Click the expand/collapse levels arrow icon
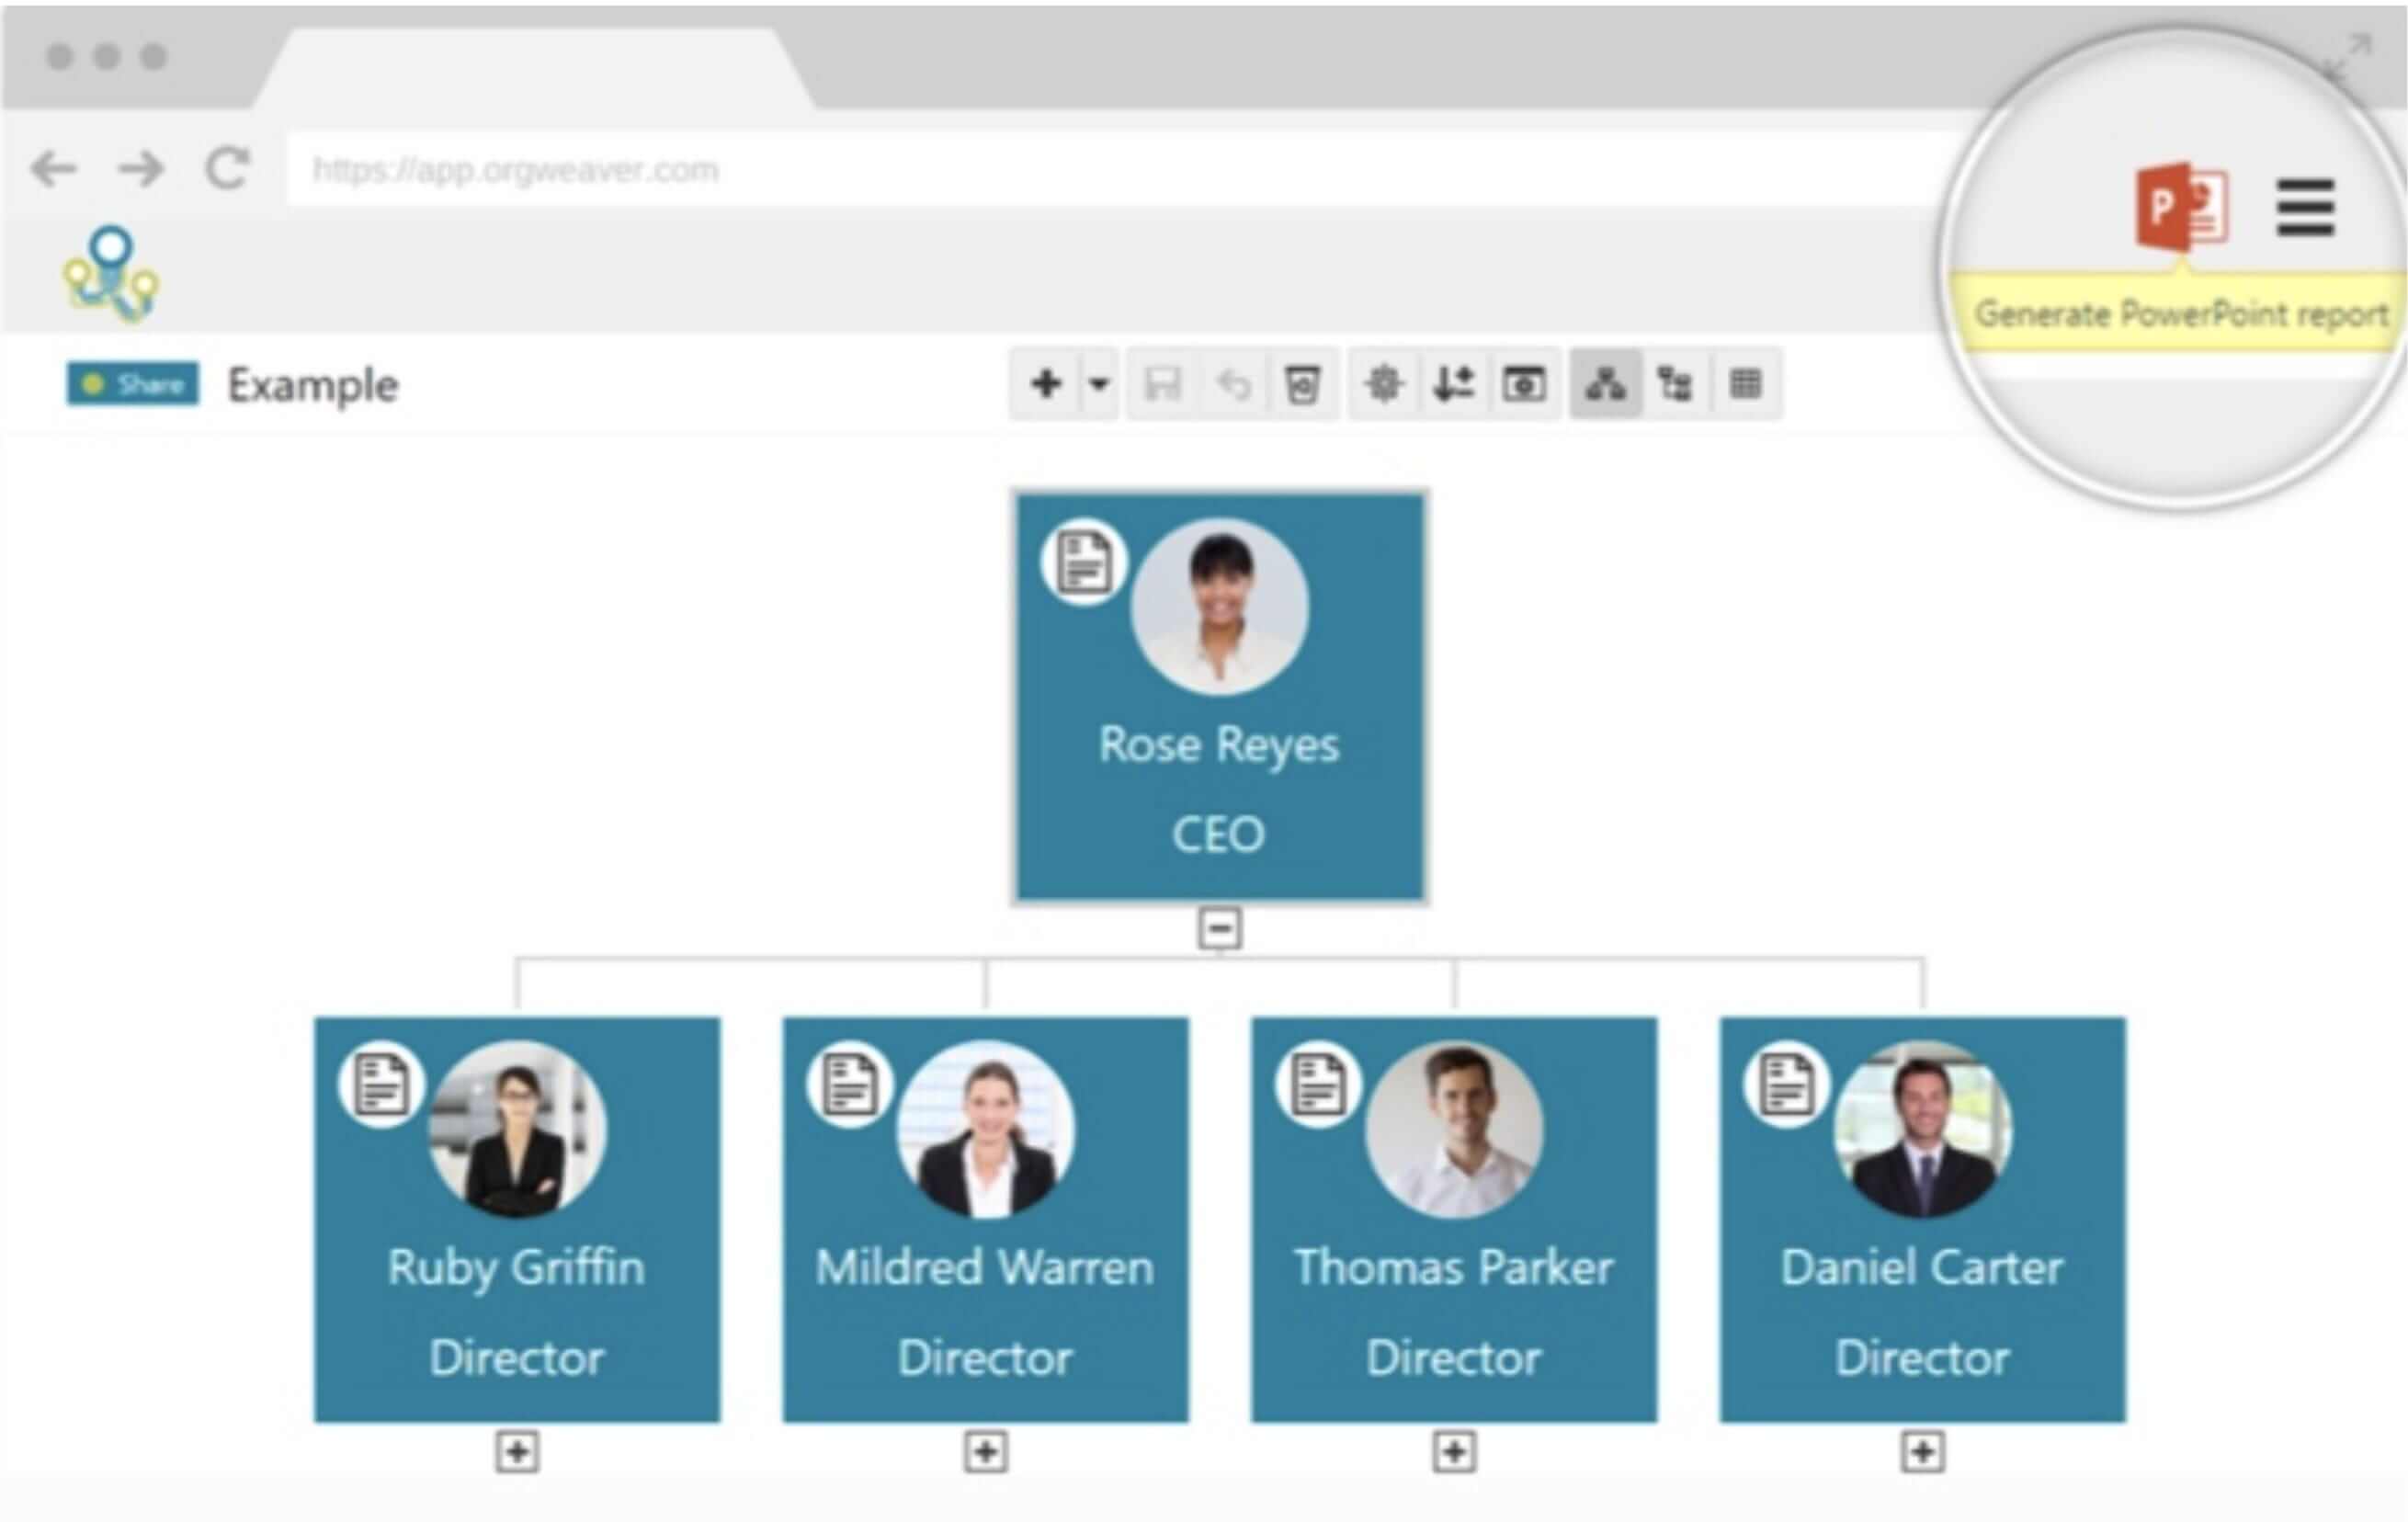 [1453, 384]
